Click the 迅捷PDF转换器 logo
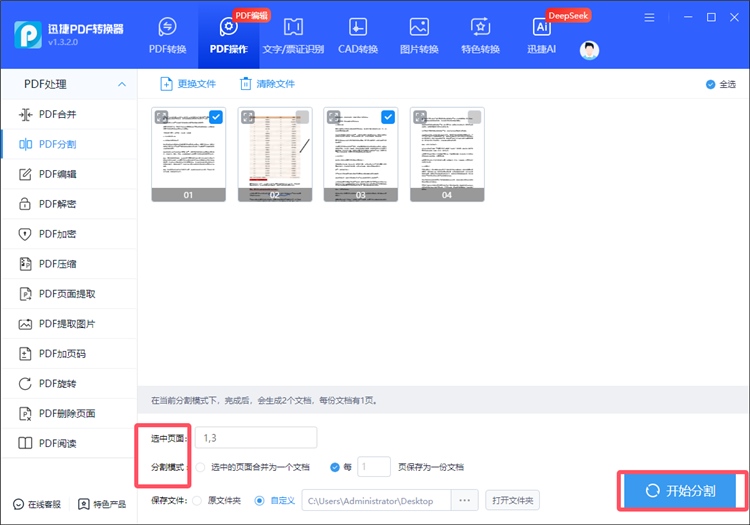 28,34
